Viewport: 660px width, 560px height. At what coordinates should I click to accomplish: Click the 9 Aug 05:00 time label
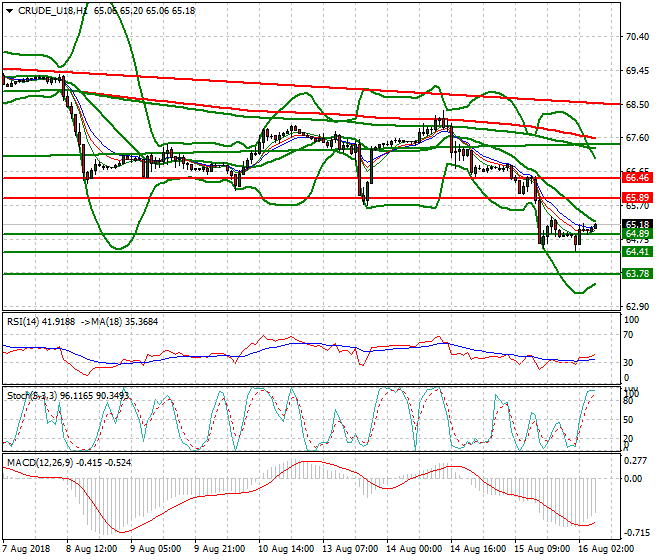point(155,549)
